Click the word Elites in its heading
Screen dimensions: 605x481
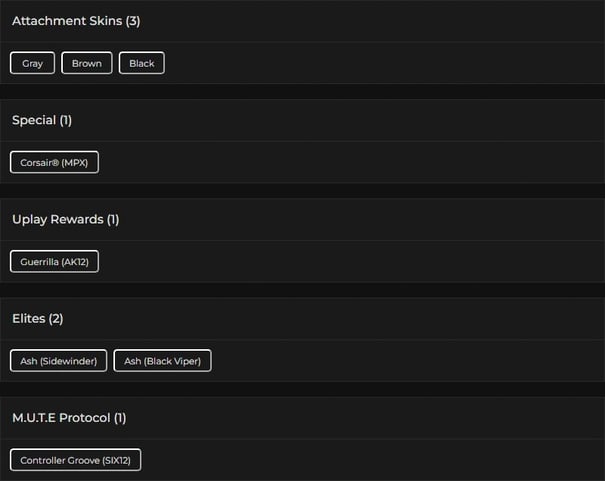[x=28, y=318]
